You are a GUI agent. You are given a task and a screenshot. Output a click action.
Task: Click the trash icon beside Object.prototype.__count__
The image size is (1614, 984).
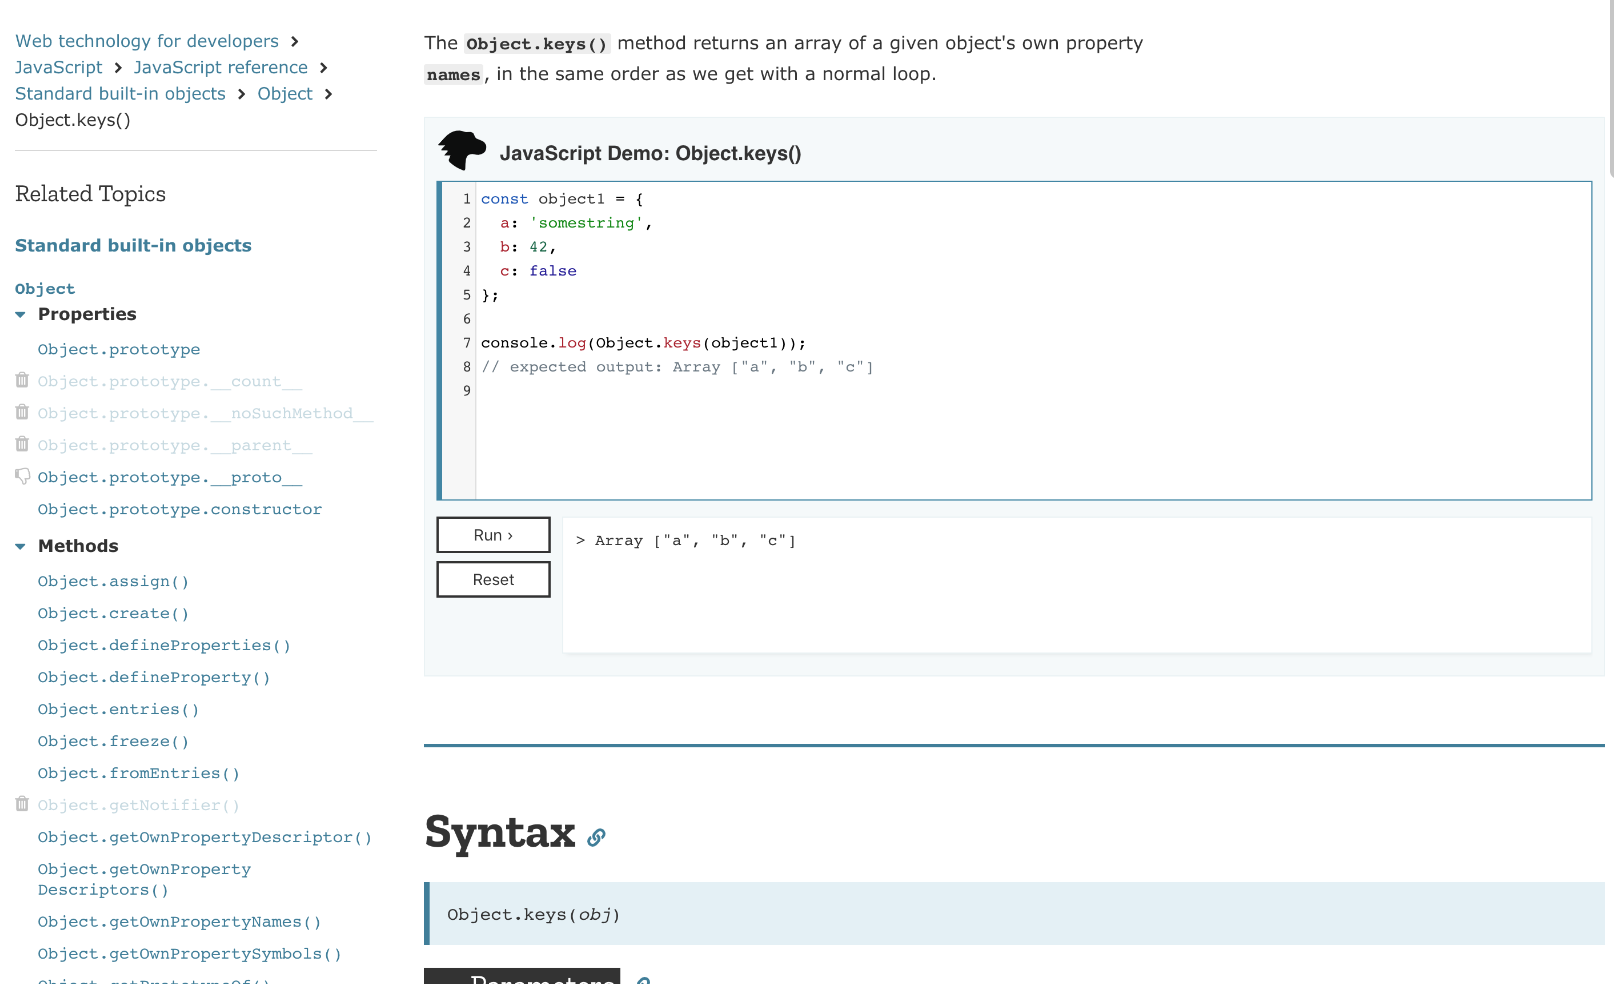click(x=22, y=380)
